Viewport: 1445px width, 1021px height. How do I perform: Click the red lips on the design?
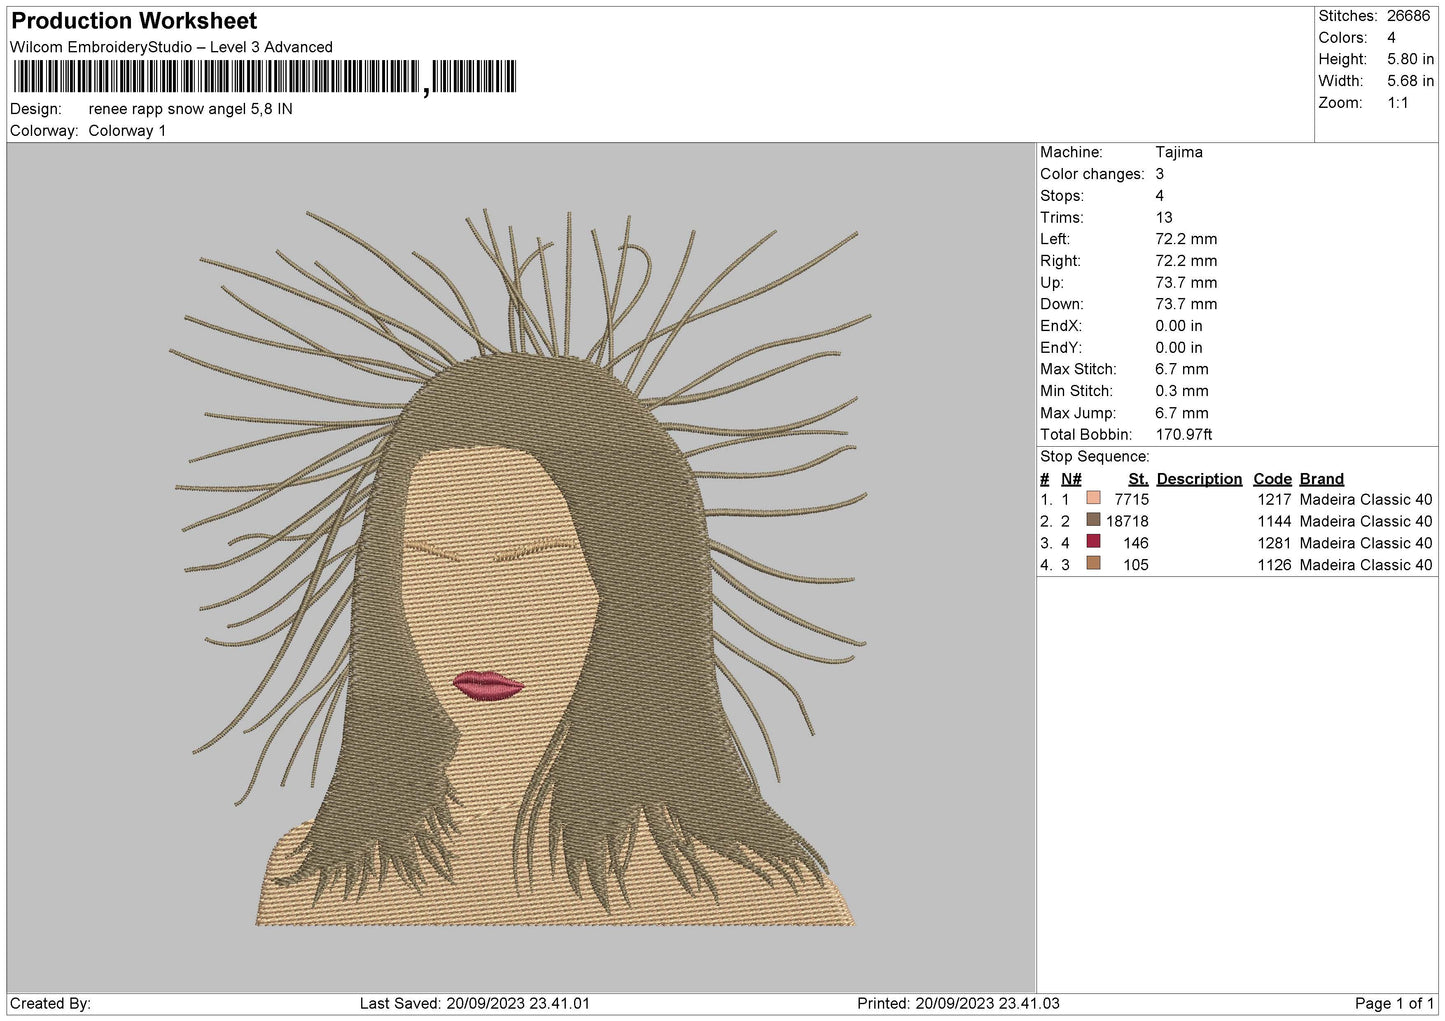pyautogui.click(x=488, y=685)
